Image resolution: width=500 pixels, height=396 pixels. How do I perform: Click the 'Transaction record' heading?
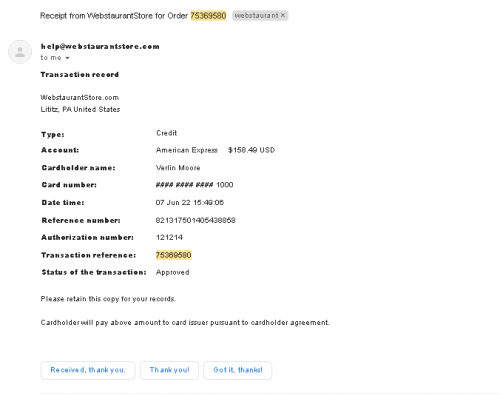pos(80,74)
